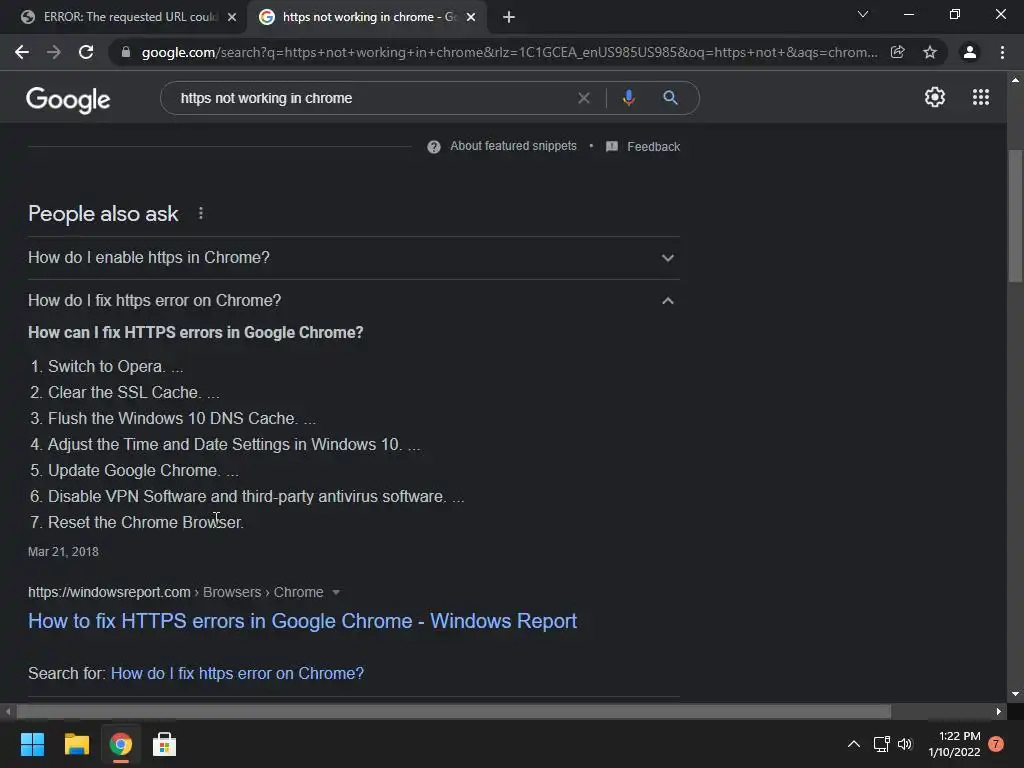Bookmark this tab with star icon

pos(930,52)
